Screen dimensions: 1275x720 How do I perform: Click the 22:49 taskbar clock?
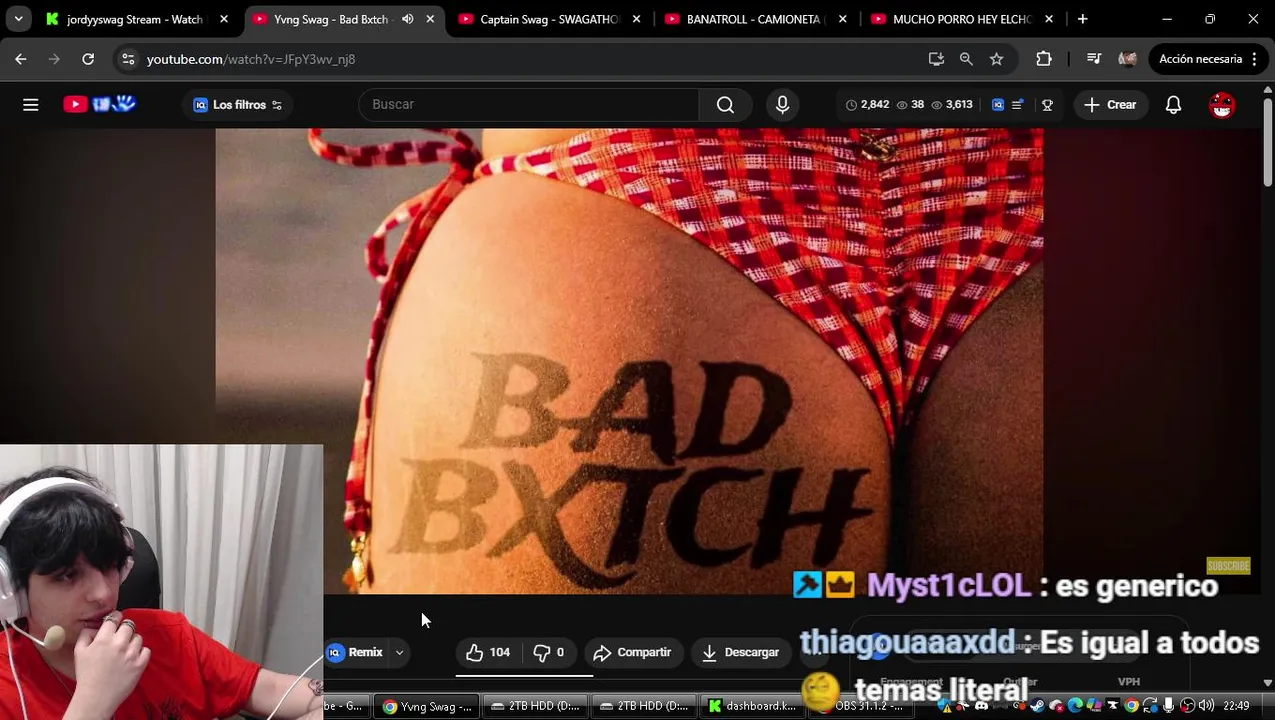tap(1236, 706)
